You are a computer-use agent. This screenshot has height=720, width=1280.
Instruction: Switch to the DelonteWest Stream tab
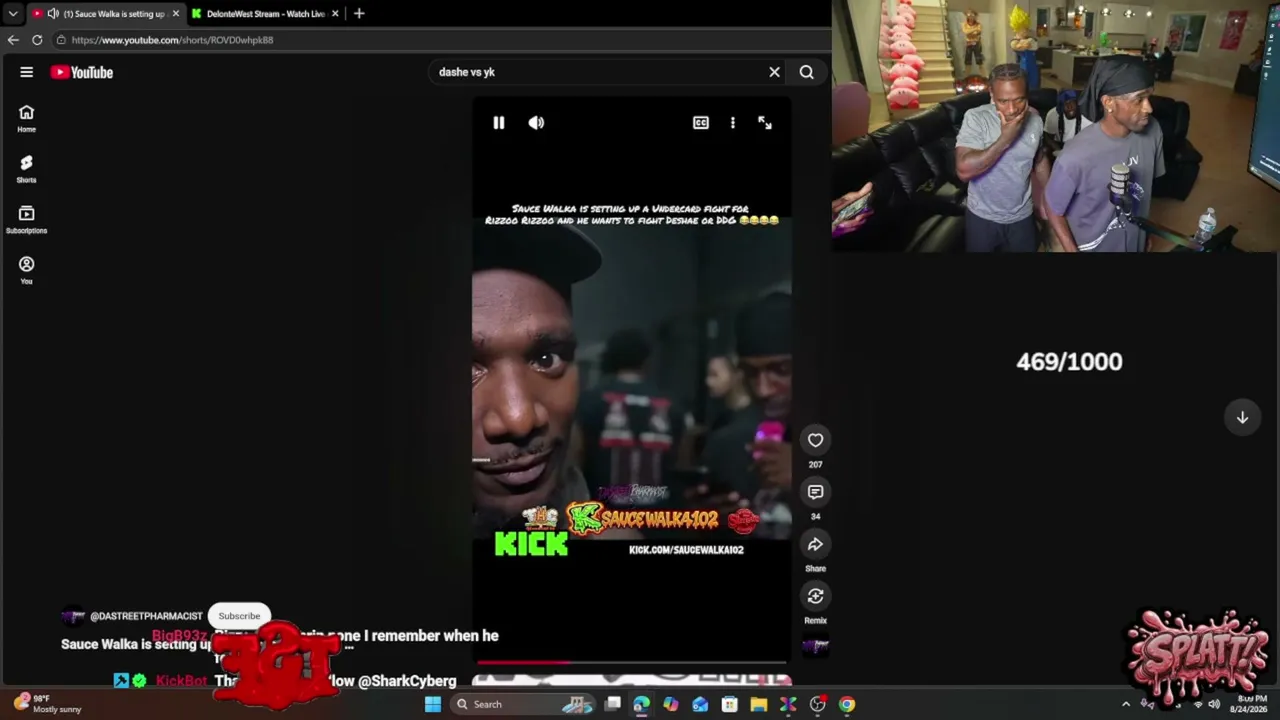[x=265, y=14]
